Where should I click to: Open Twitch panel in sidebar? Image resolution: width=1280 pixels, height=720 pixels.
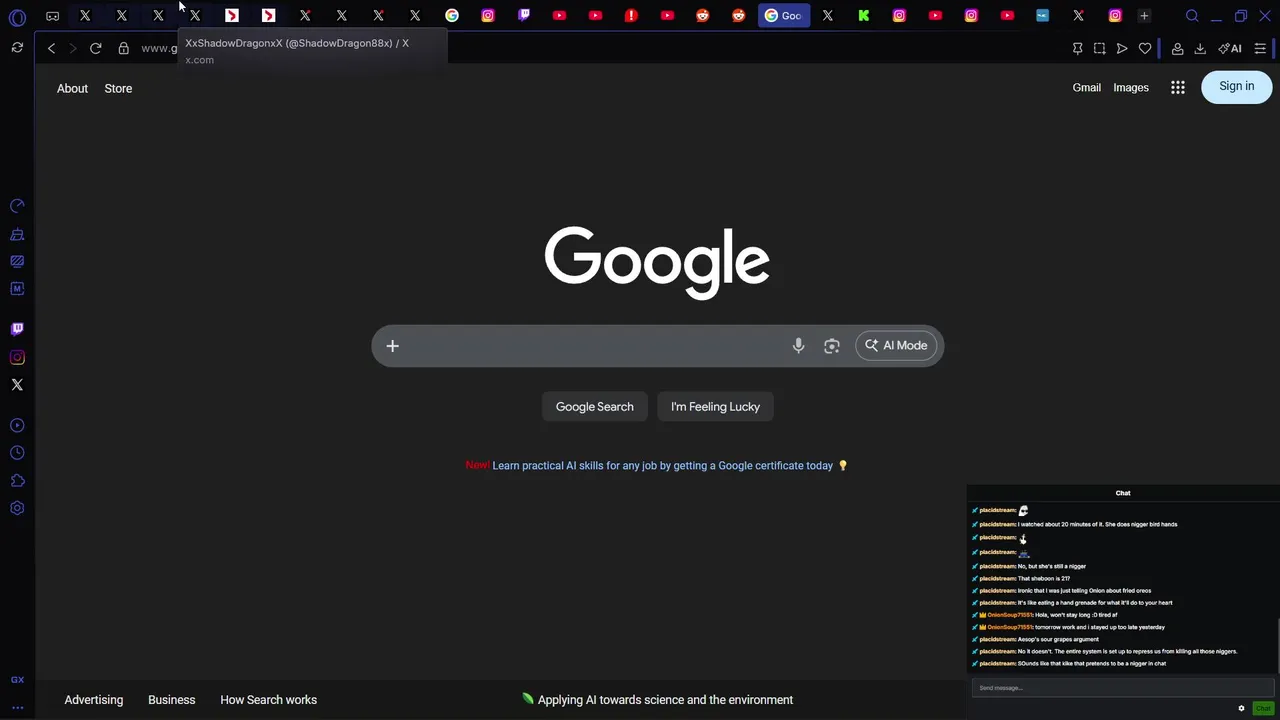[17, 329]
